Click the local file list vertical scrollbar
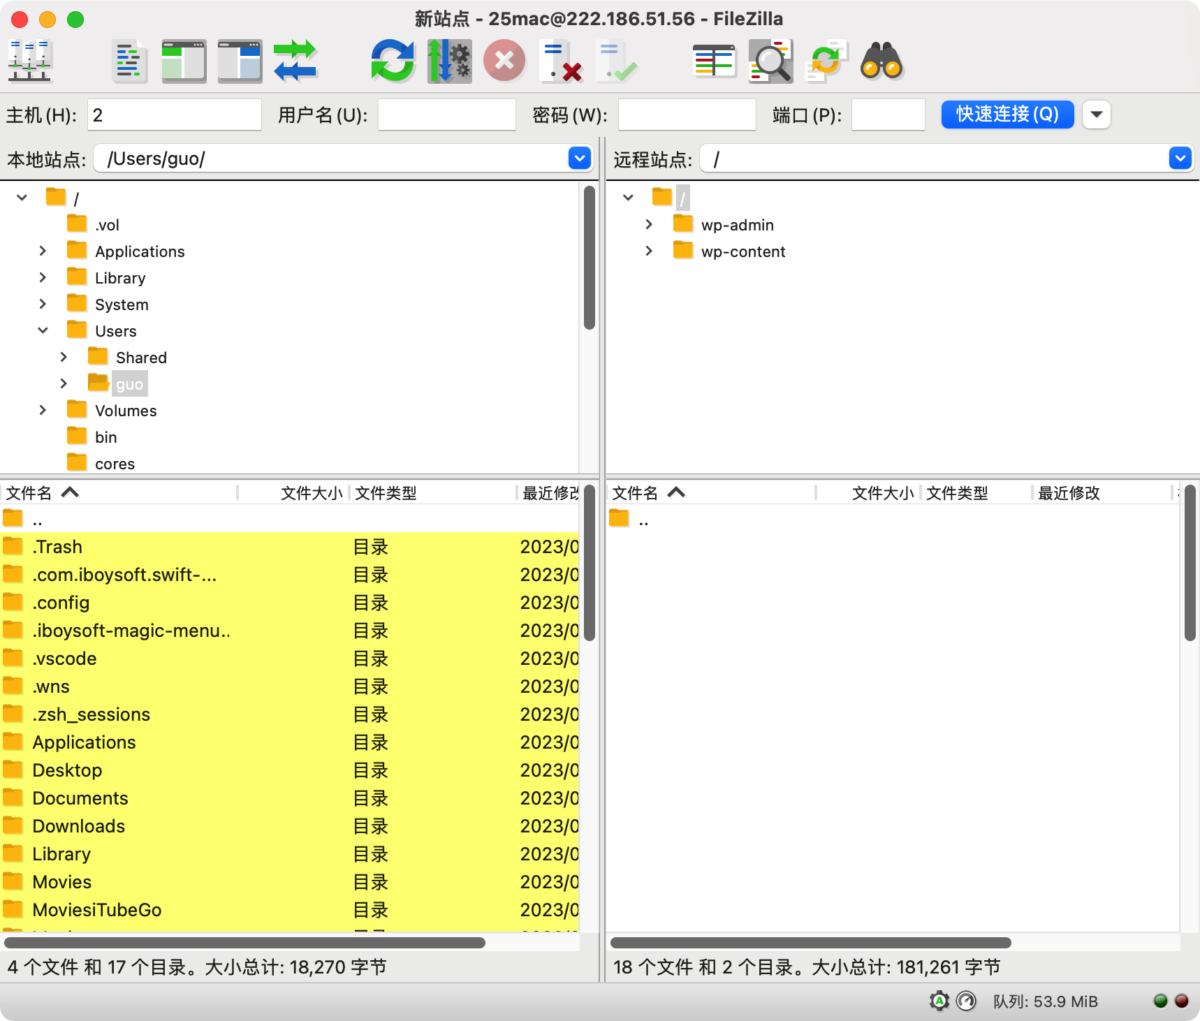This screenshot has height=1021, width=1200. click(589, 563)
